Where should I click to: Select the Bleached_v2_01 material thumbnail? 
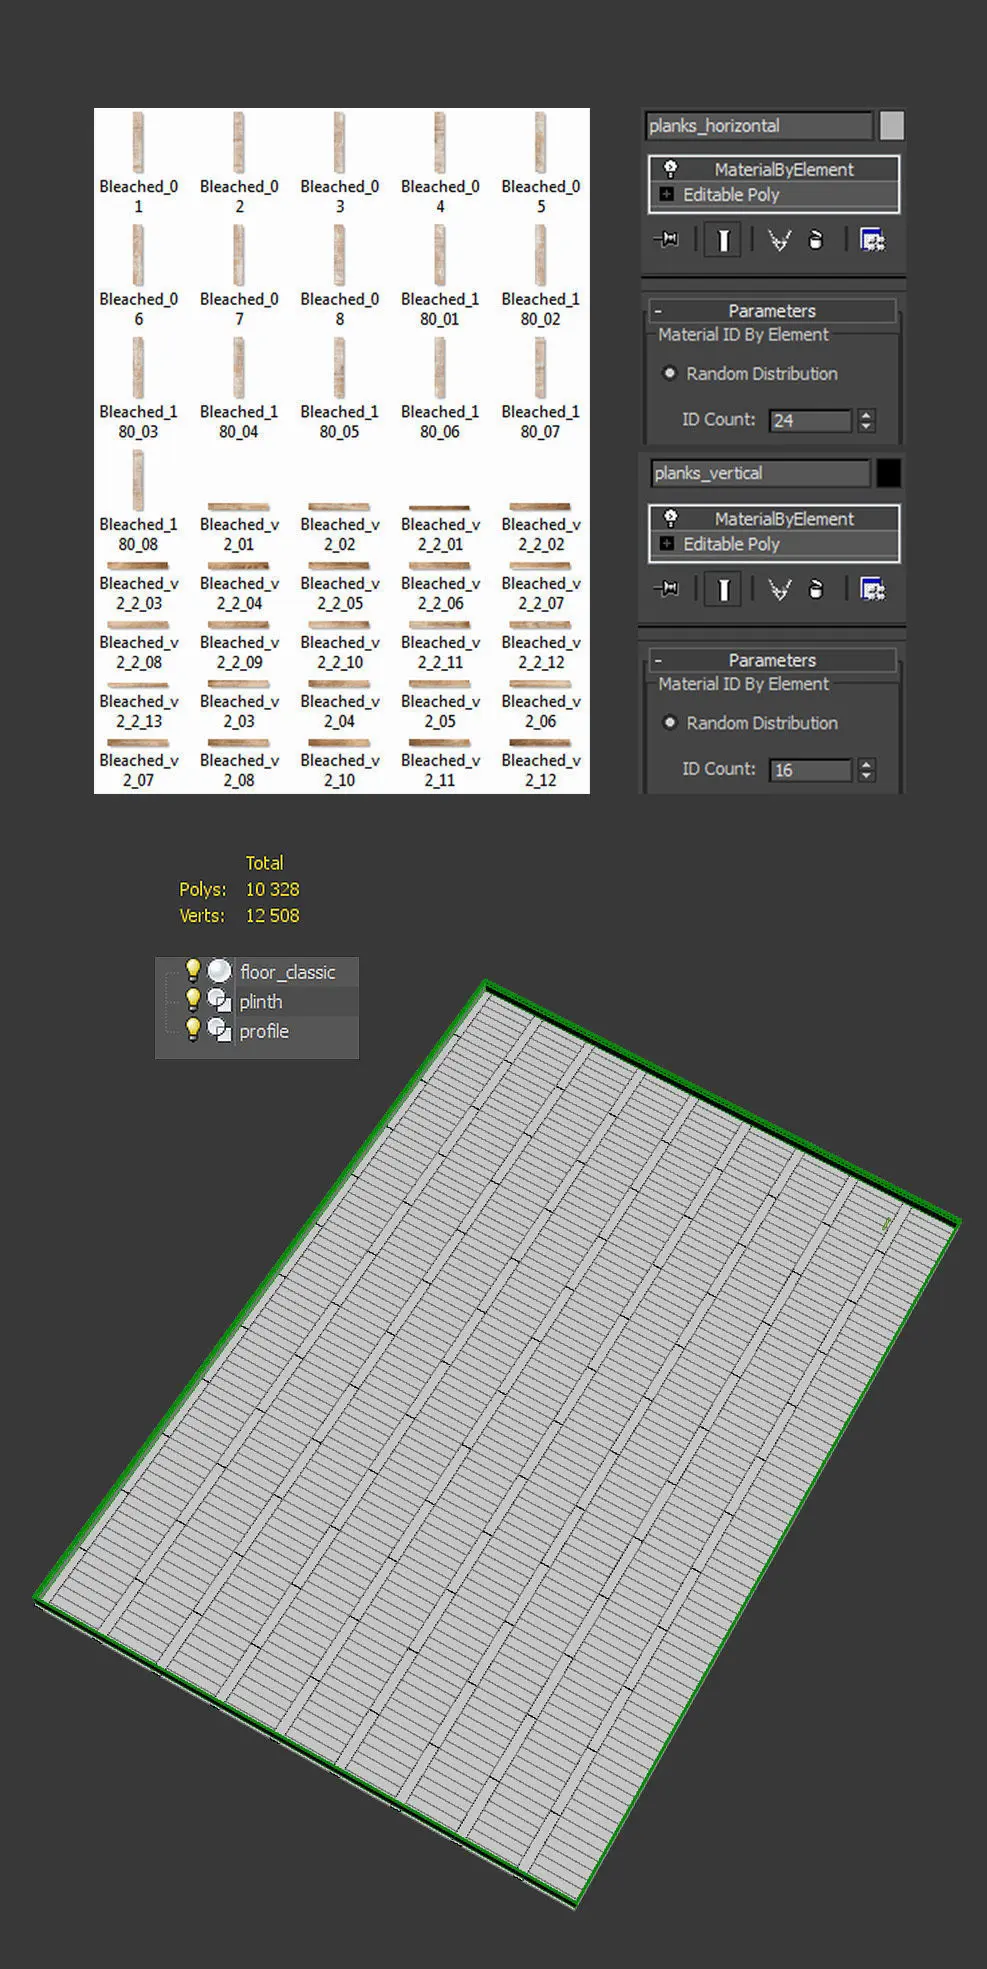coord(239,507)
